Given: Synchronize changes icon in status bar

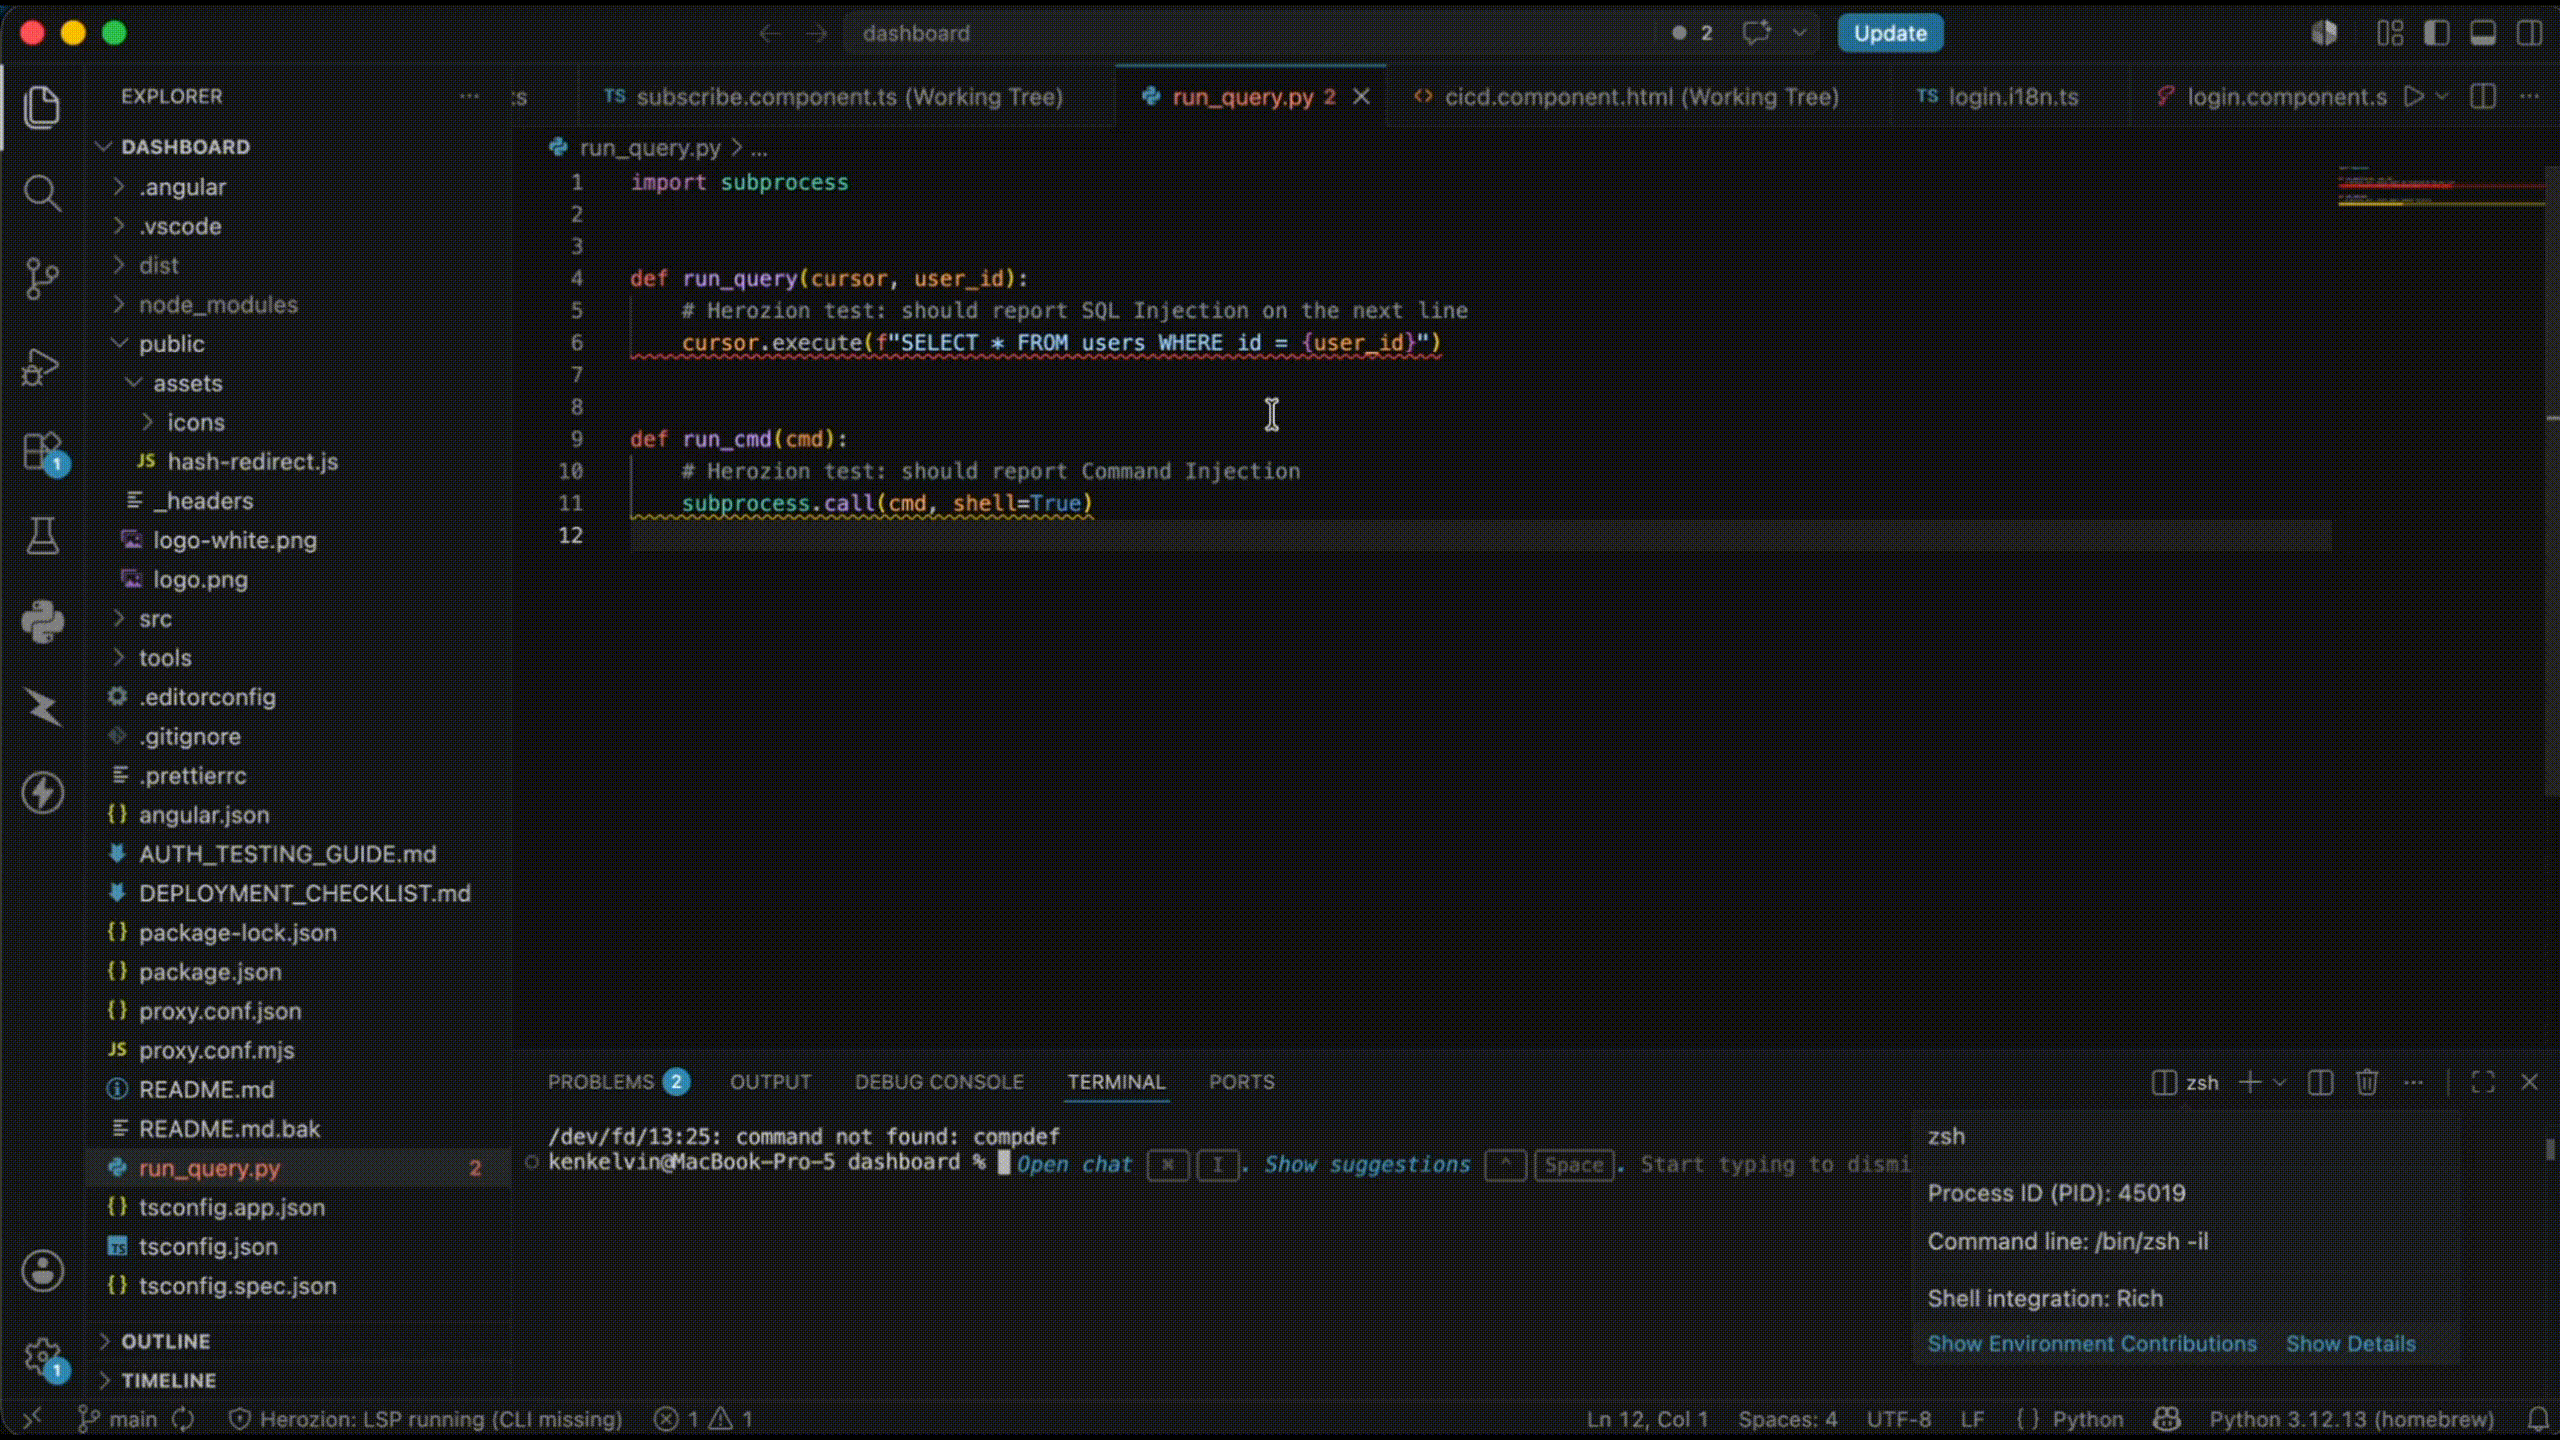Looking at the screenshot, I should [183, 1419].
